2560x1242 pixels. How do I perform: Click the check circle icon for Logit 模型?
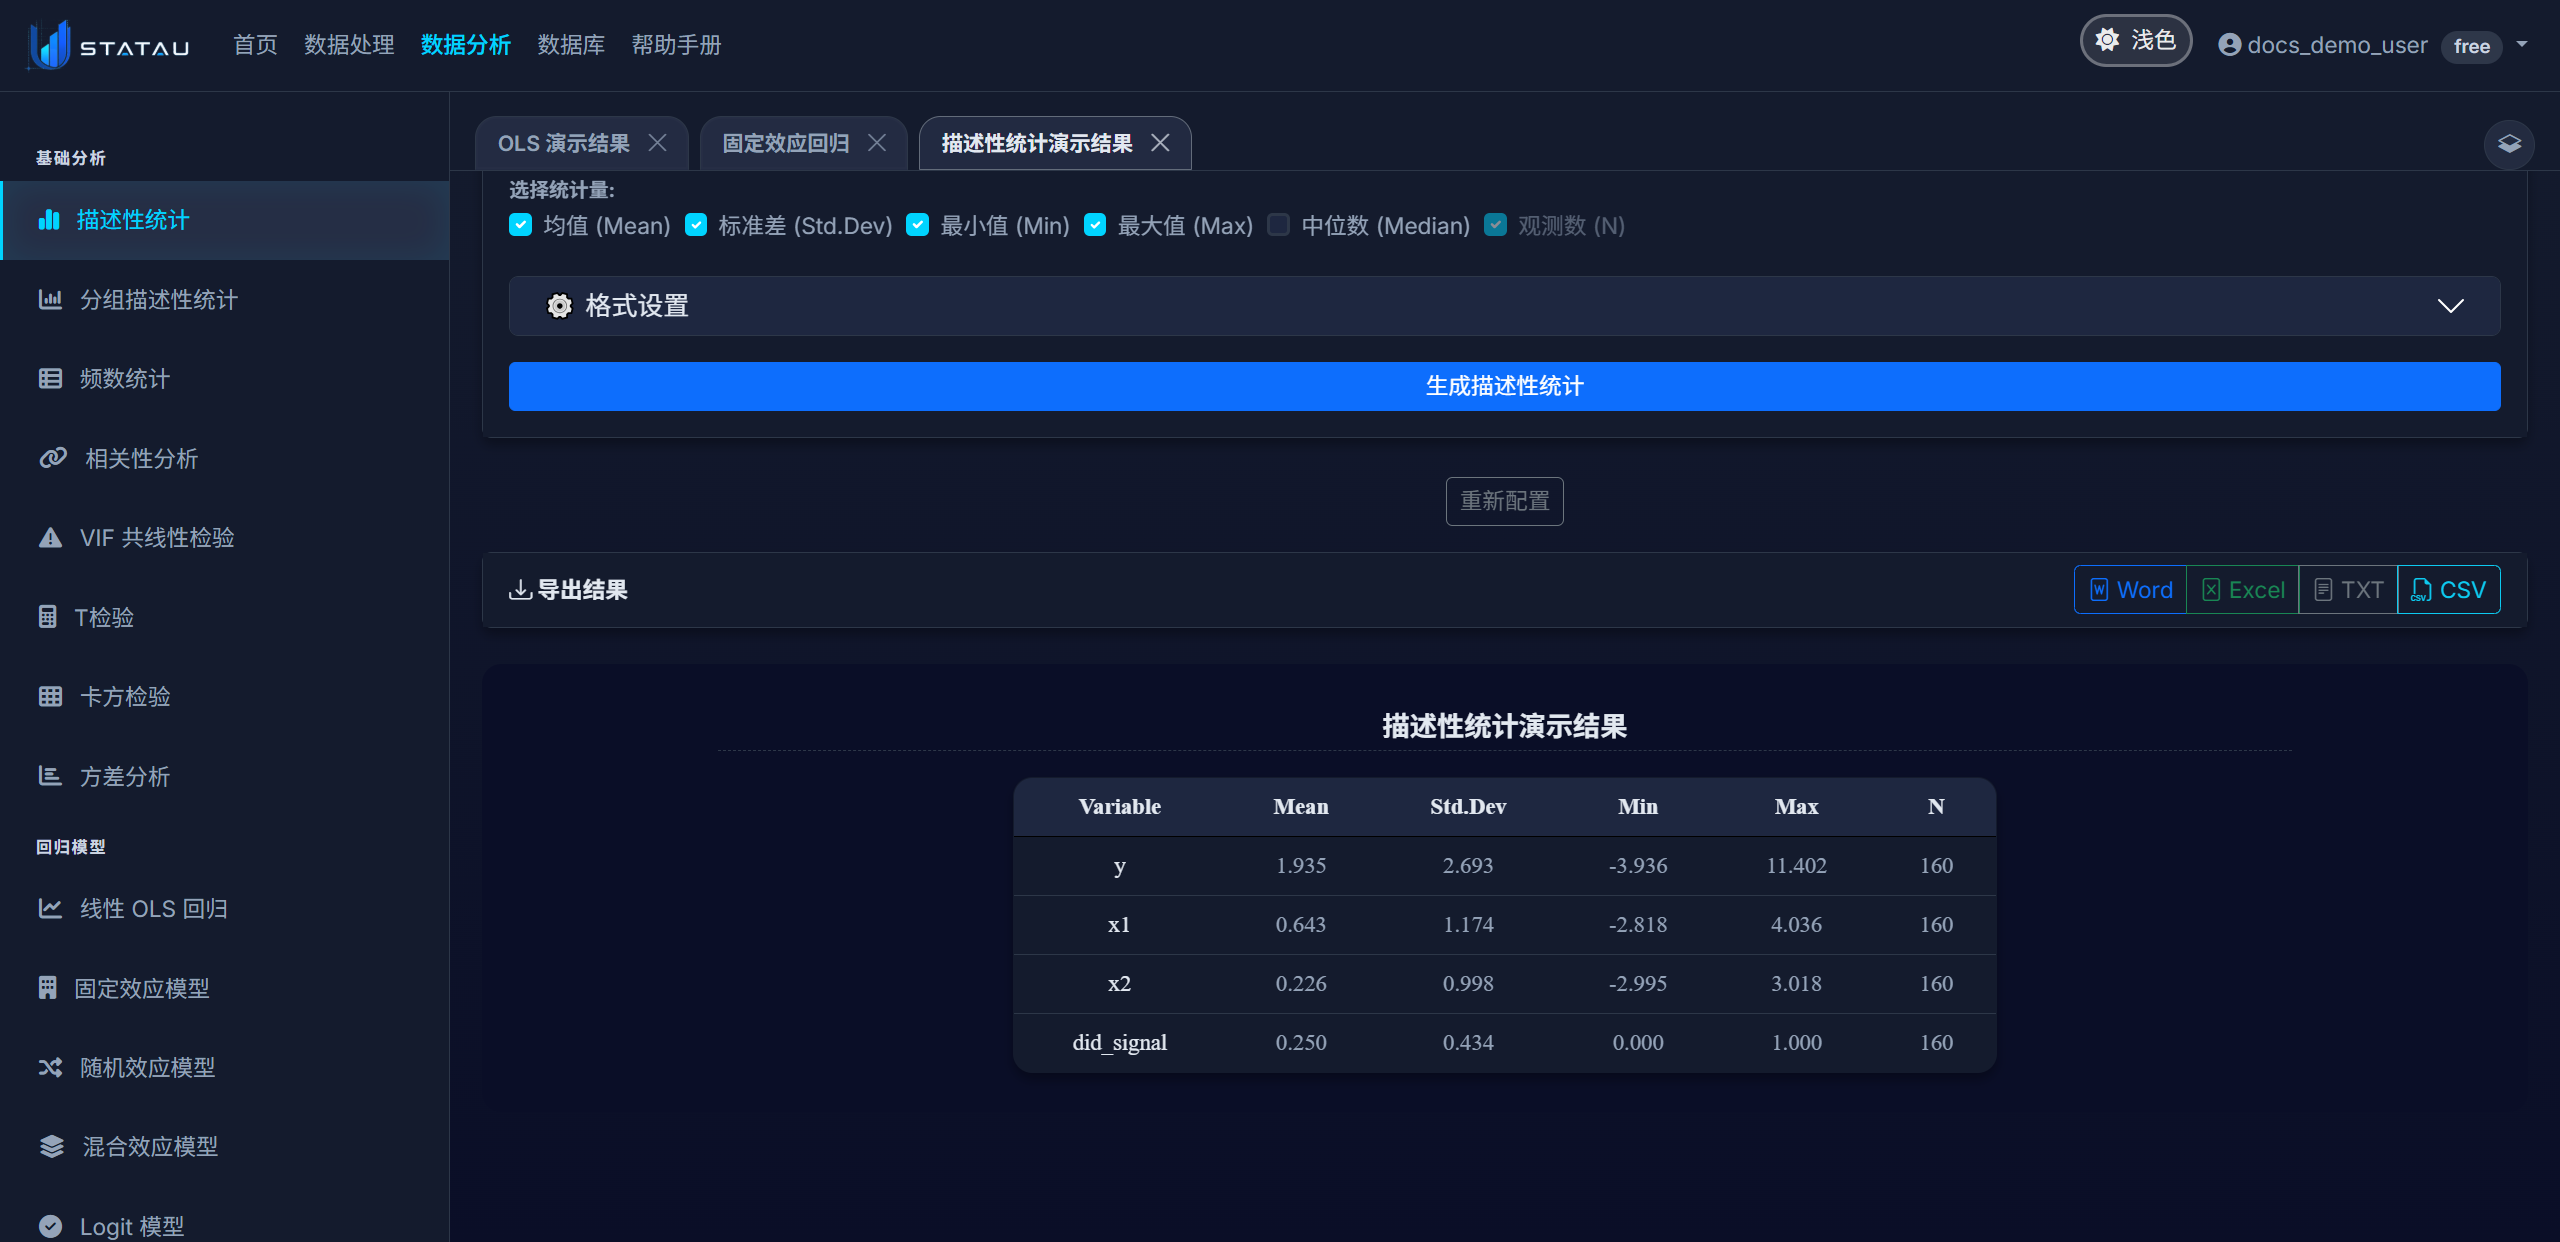click(x=50, y=1226)
